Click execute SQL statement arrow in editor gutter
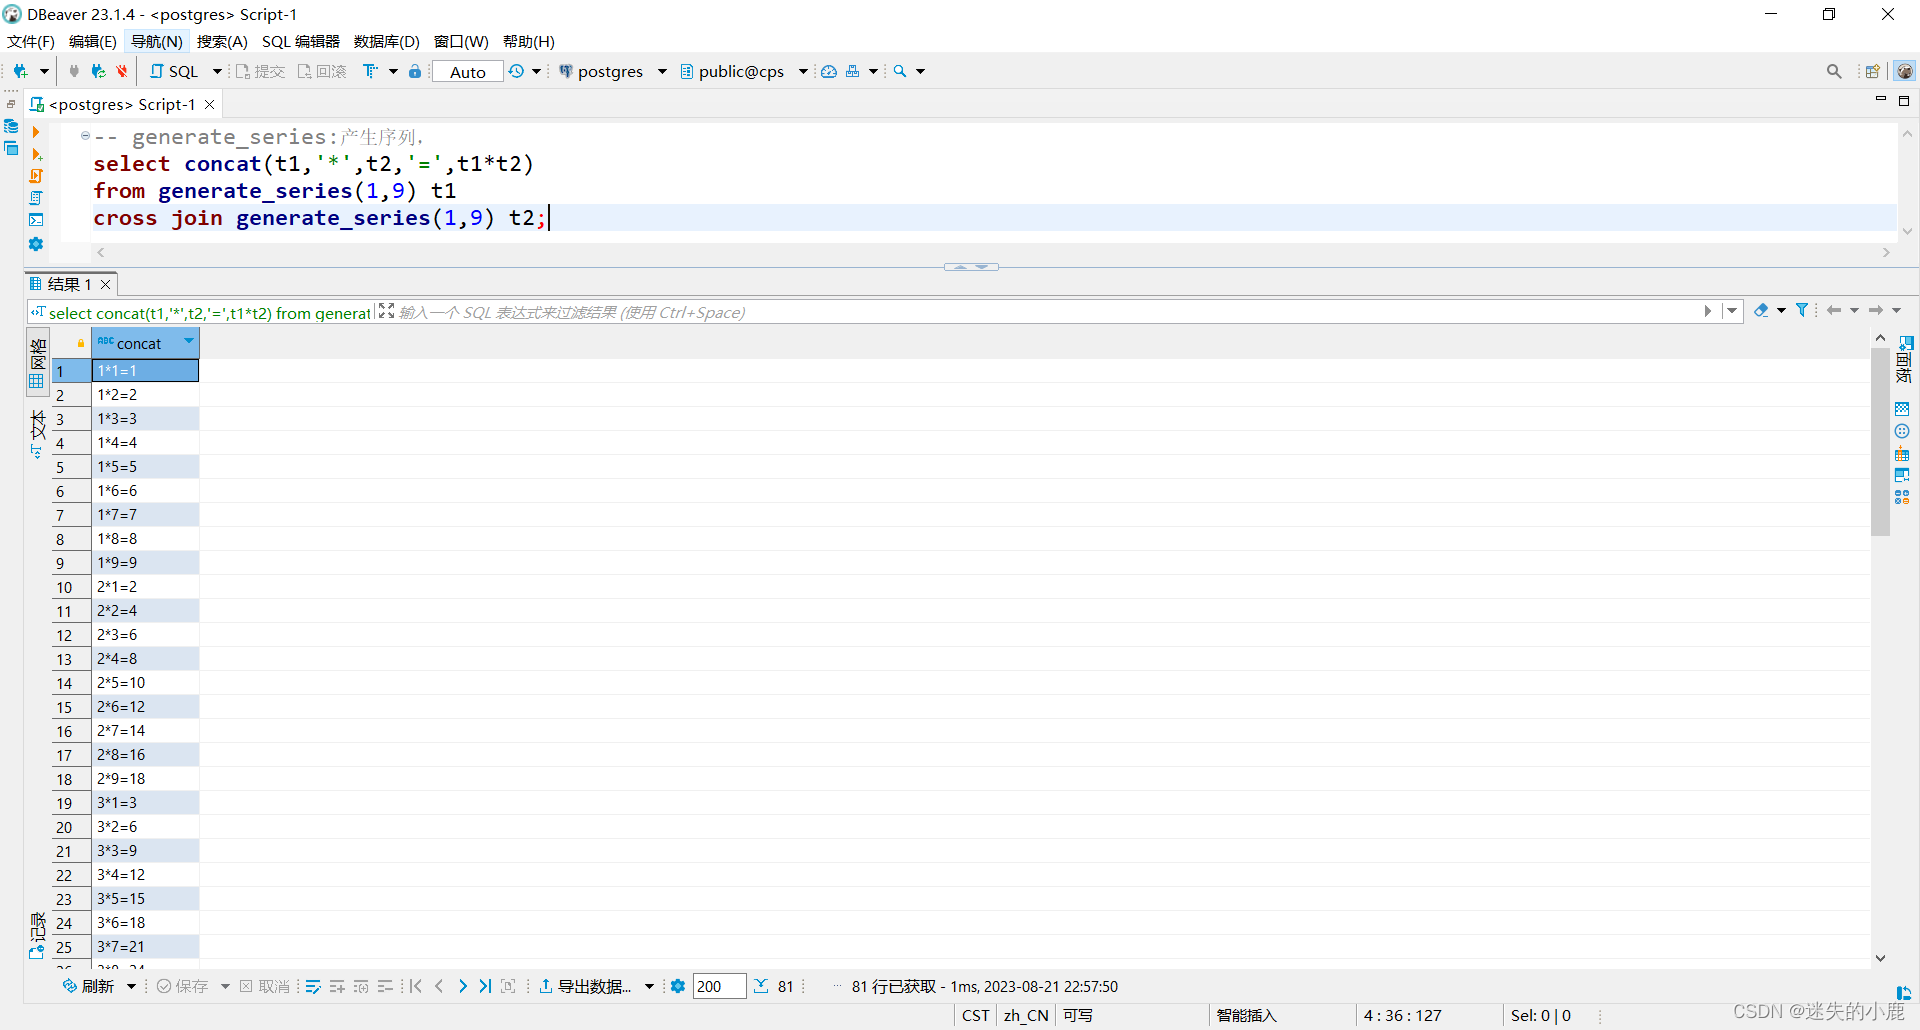This screenshot has width=1920, height=1030. tap(36, 132)
